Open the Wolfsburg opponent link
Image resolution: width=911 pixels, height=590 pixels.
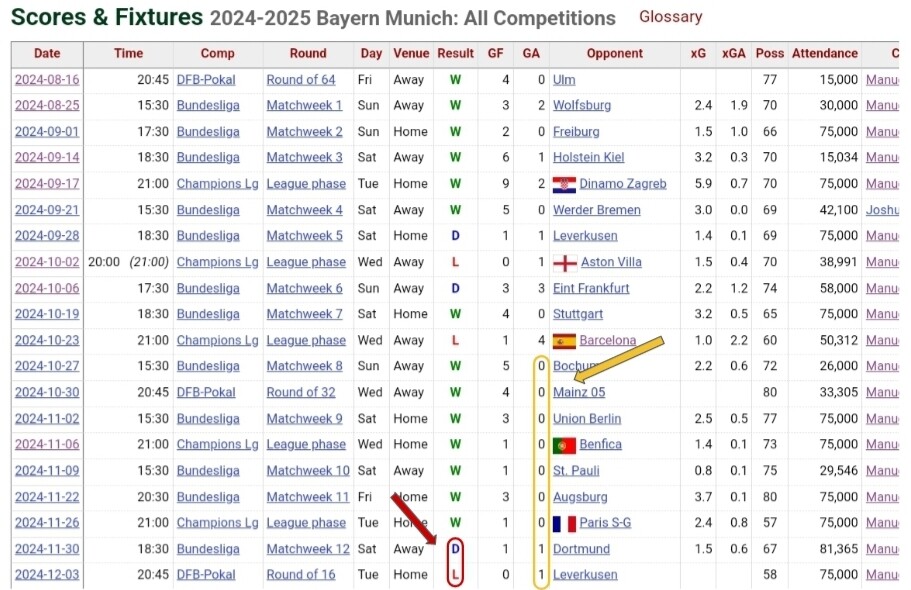[582, 105]
